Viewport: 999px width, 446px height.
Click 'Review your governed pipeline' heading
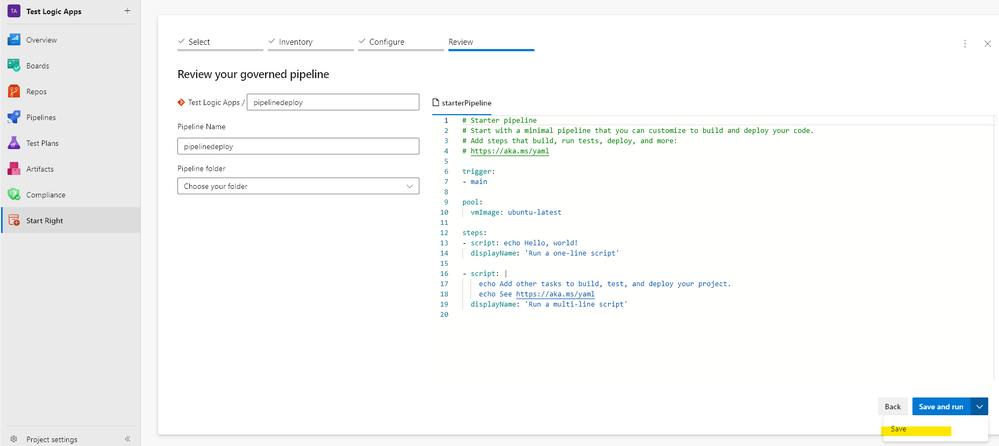point(253,75)
